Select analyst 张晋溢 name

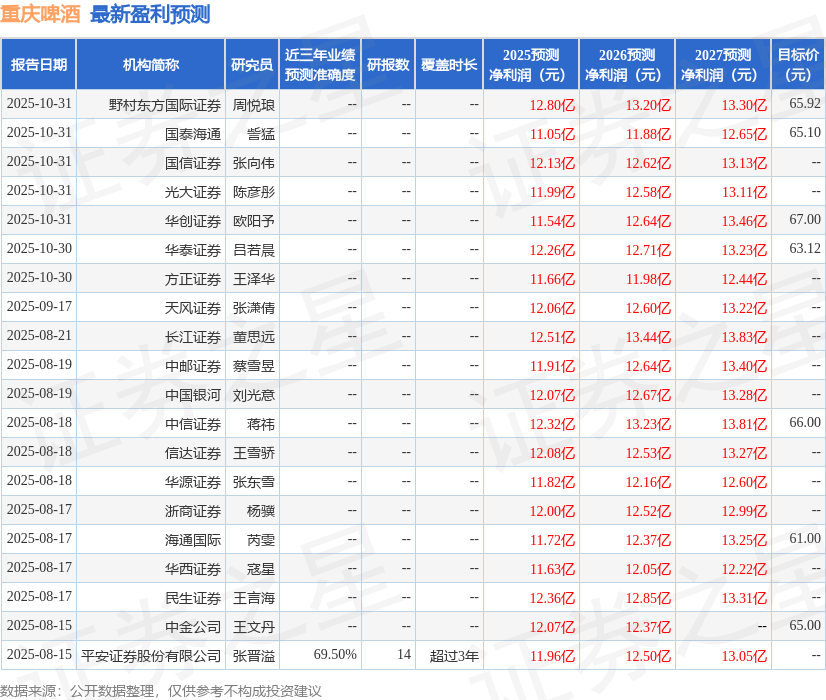click(x=252, y=656)
